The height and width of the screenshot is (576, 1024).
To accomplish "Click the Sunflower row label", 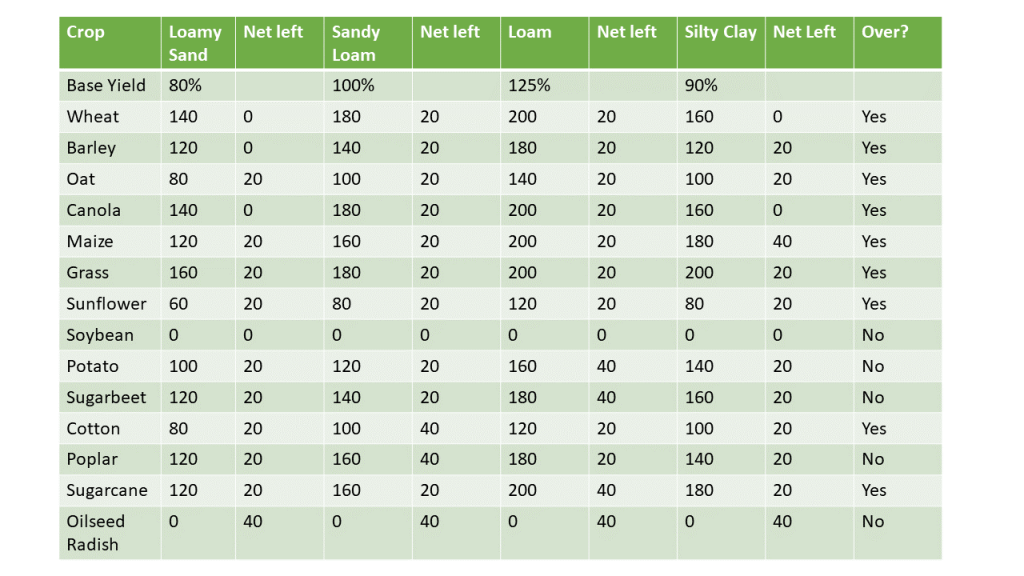I will point(106,303).
